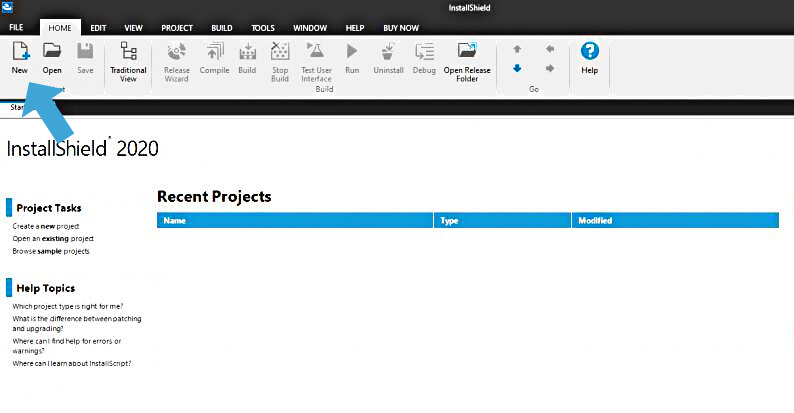Sort recent projects by Modified column

[675, 220]
